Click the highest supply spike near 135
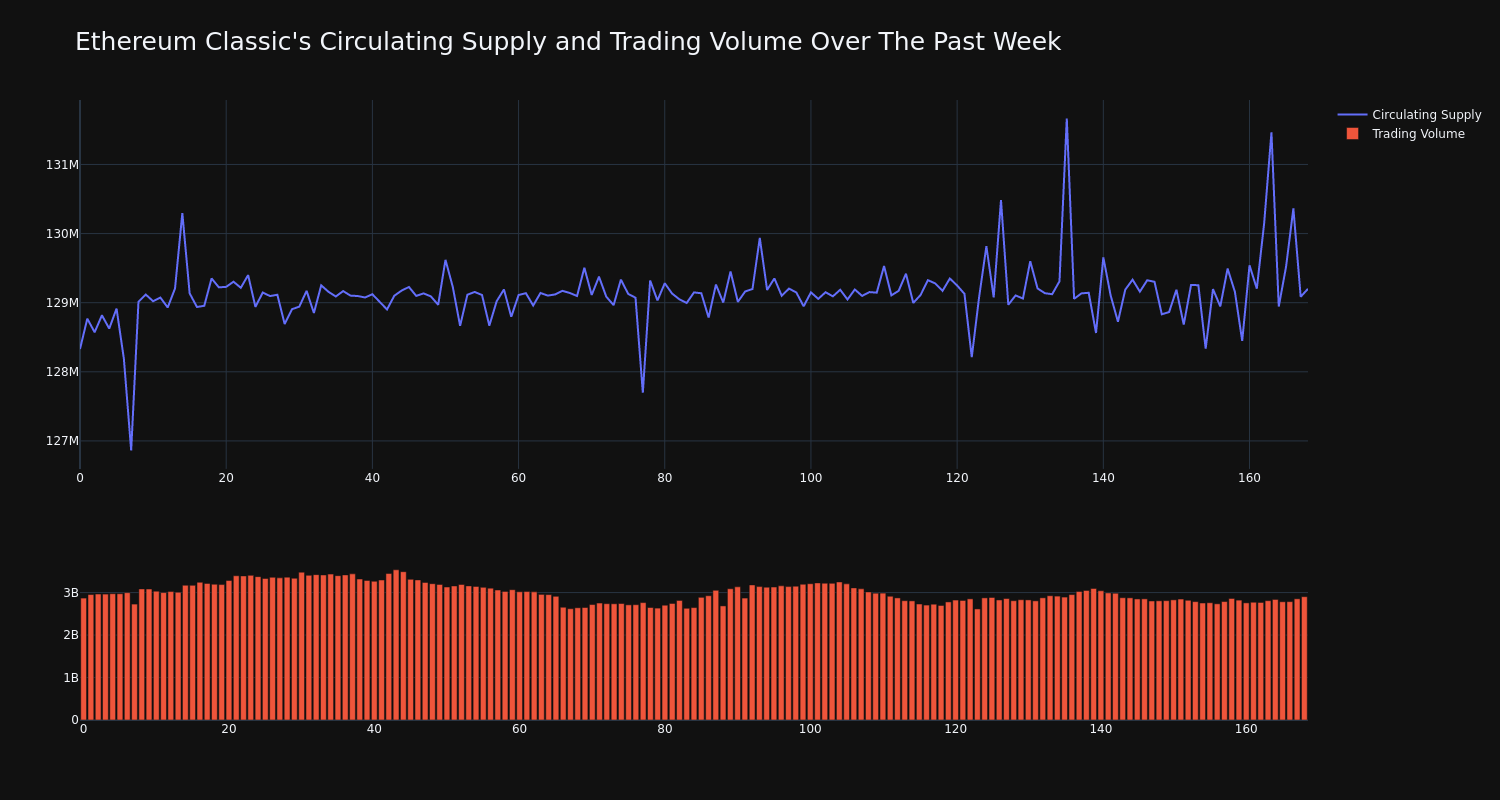The image size is (1500, 800). pos(1066,120)
